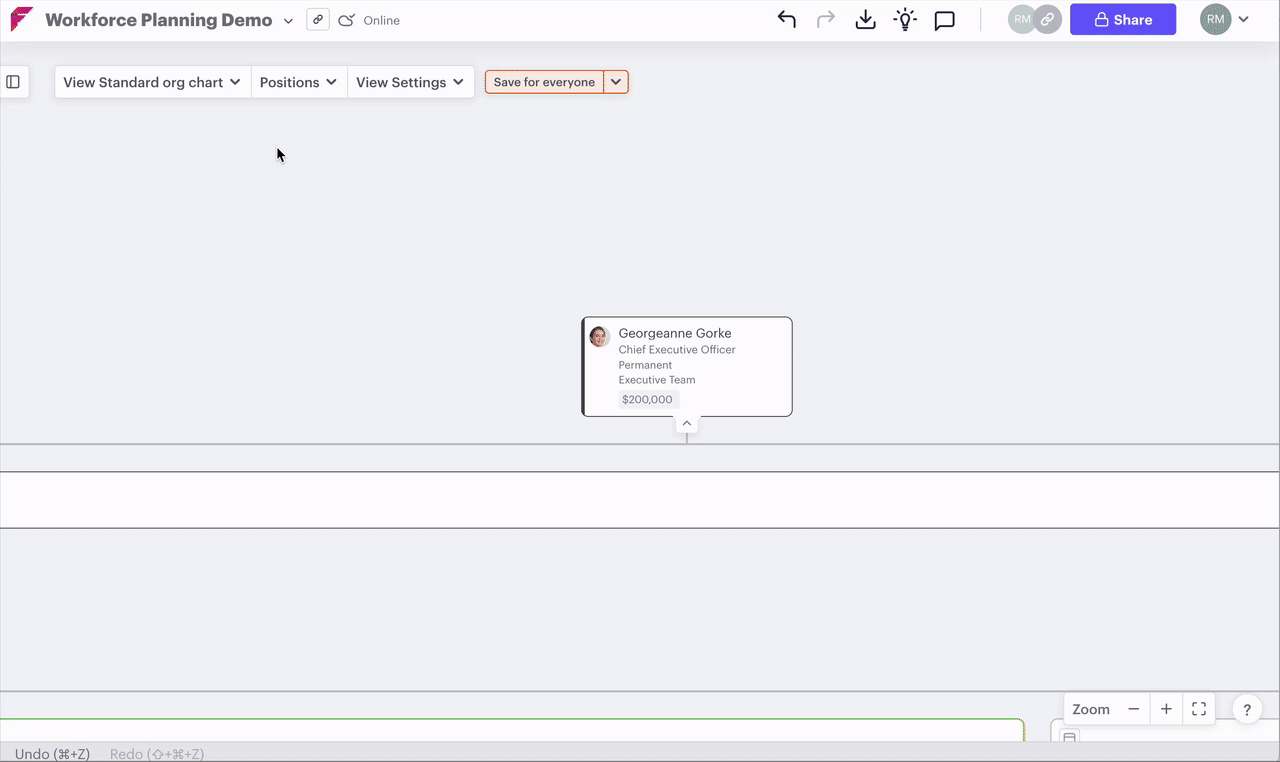Toggle the online status cloud indicator
The height and width of the screenshot is (762, 1280).
point(345,18)
